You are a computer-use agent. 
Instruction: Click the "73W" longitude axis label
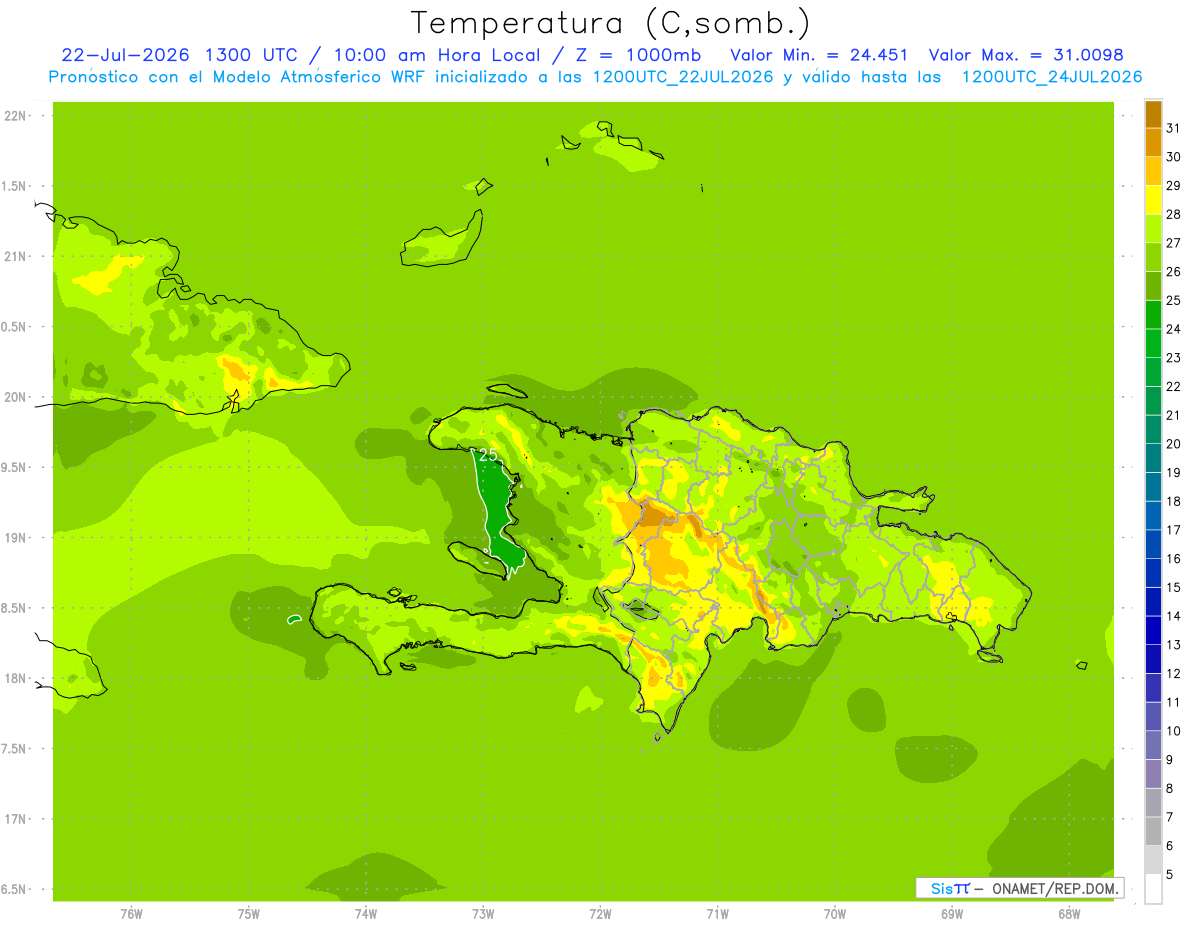483,914
